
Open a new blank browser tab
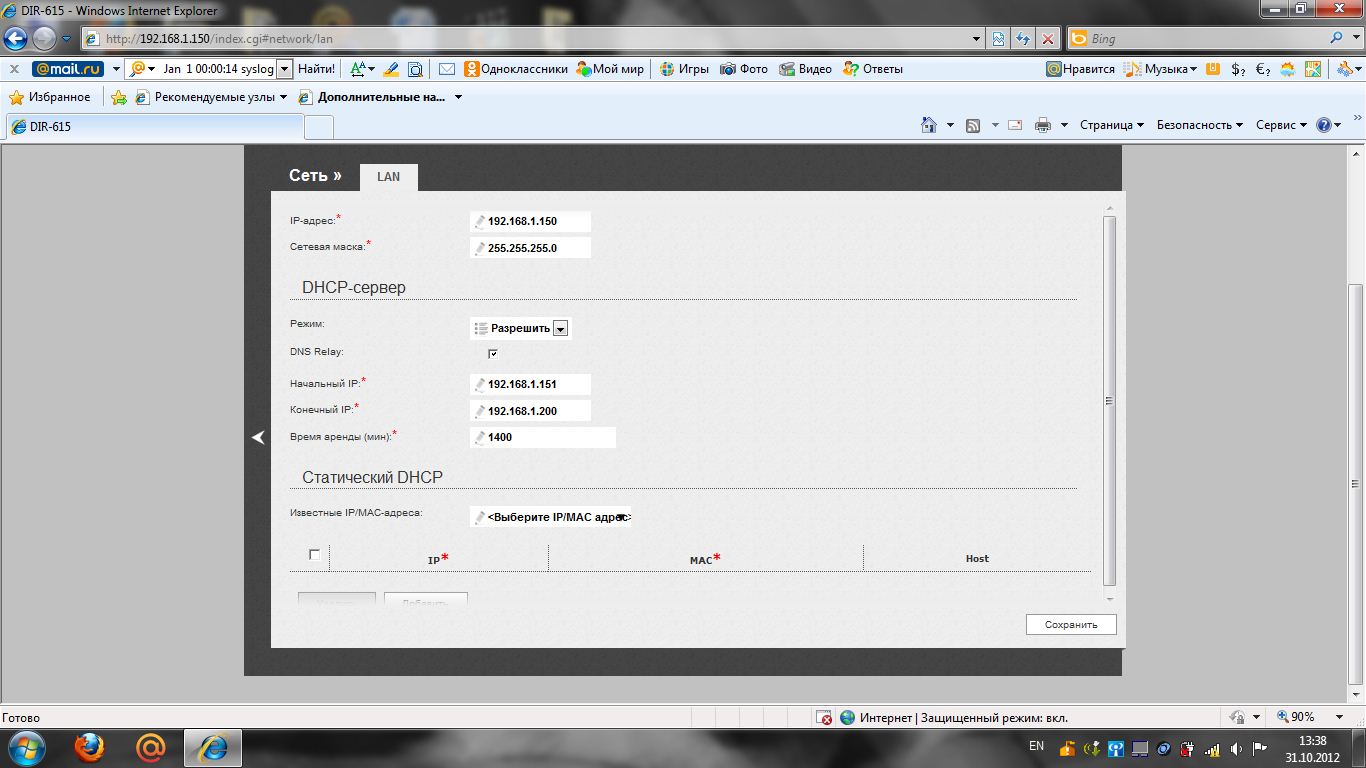(x=318, y=127)
